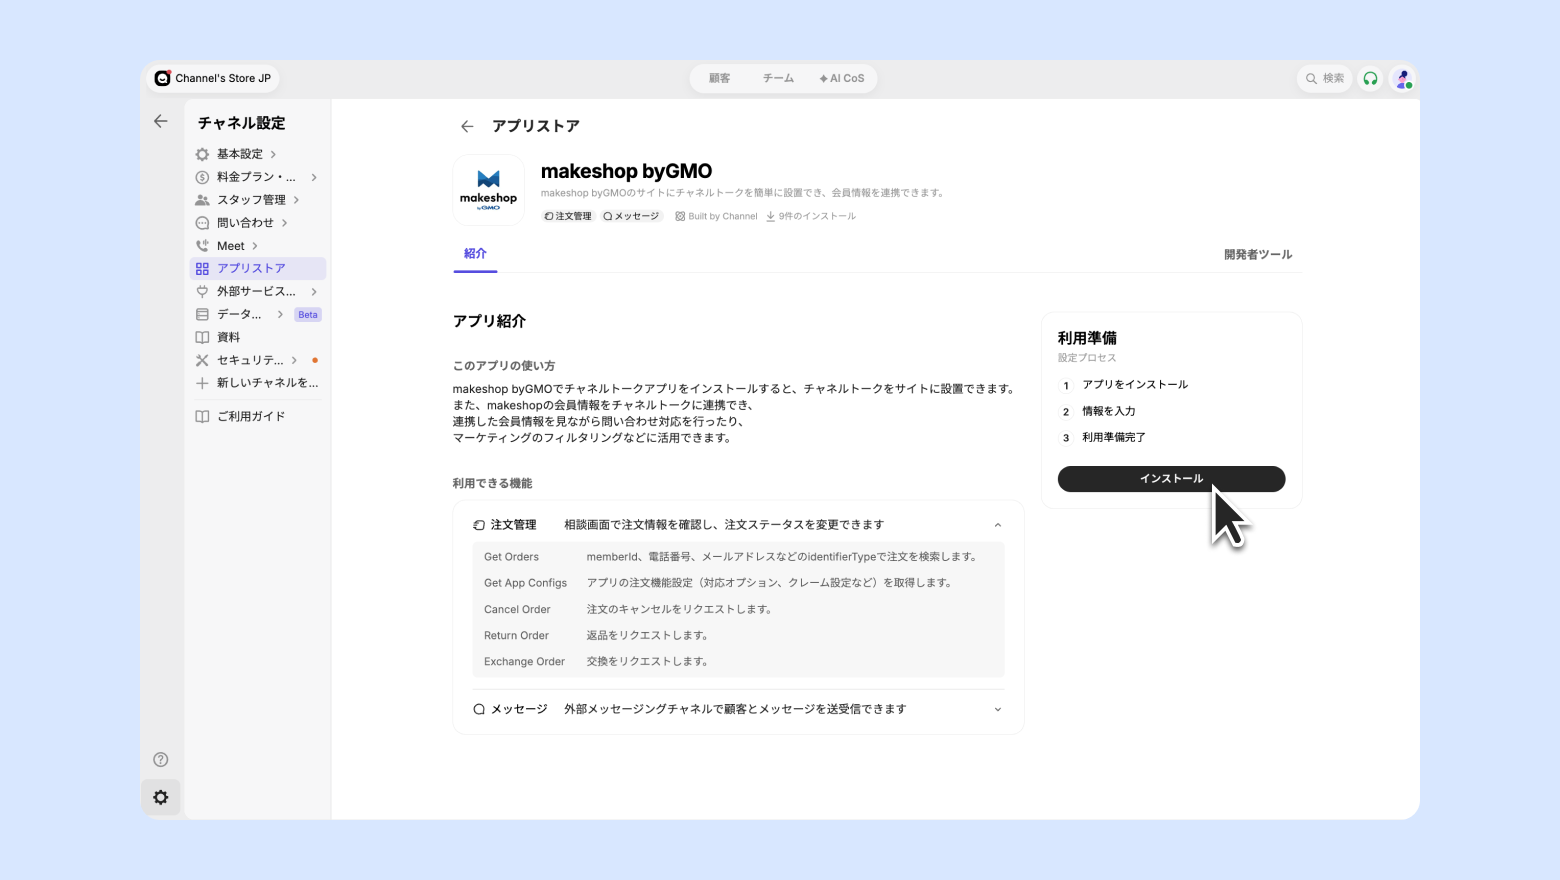Click the 9件のインストール count text
The height and width of the screenshot is (880, 1560).
coord(817,216)
